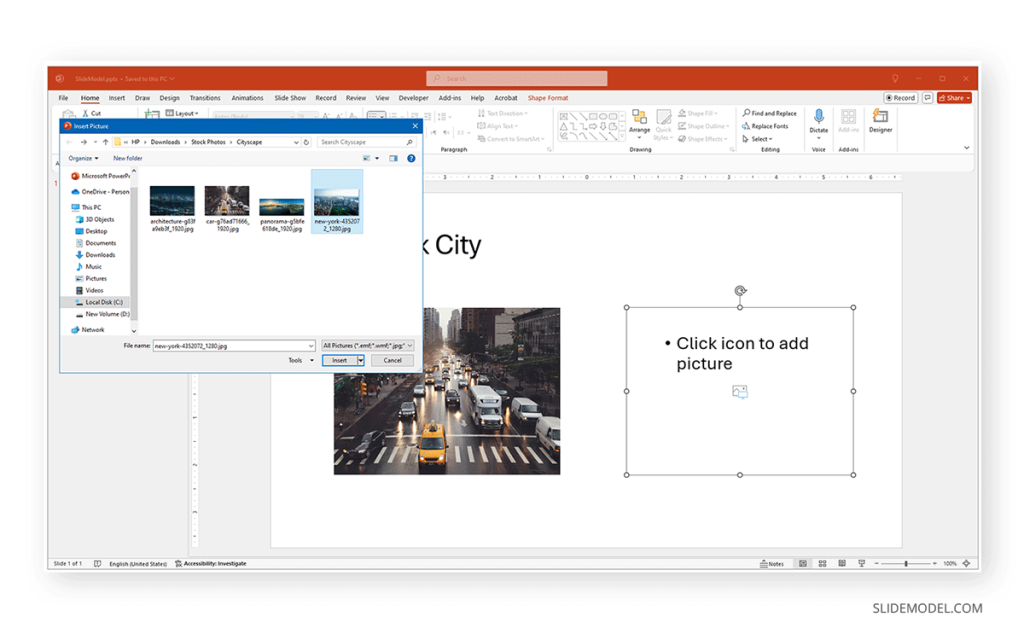Click the Arrange icon in Drawing group
Image resolution: width=1024 pixels, height=634 pixels.
coord(639,118)
